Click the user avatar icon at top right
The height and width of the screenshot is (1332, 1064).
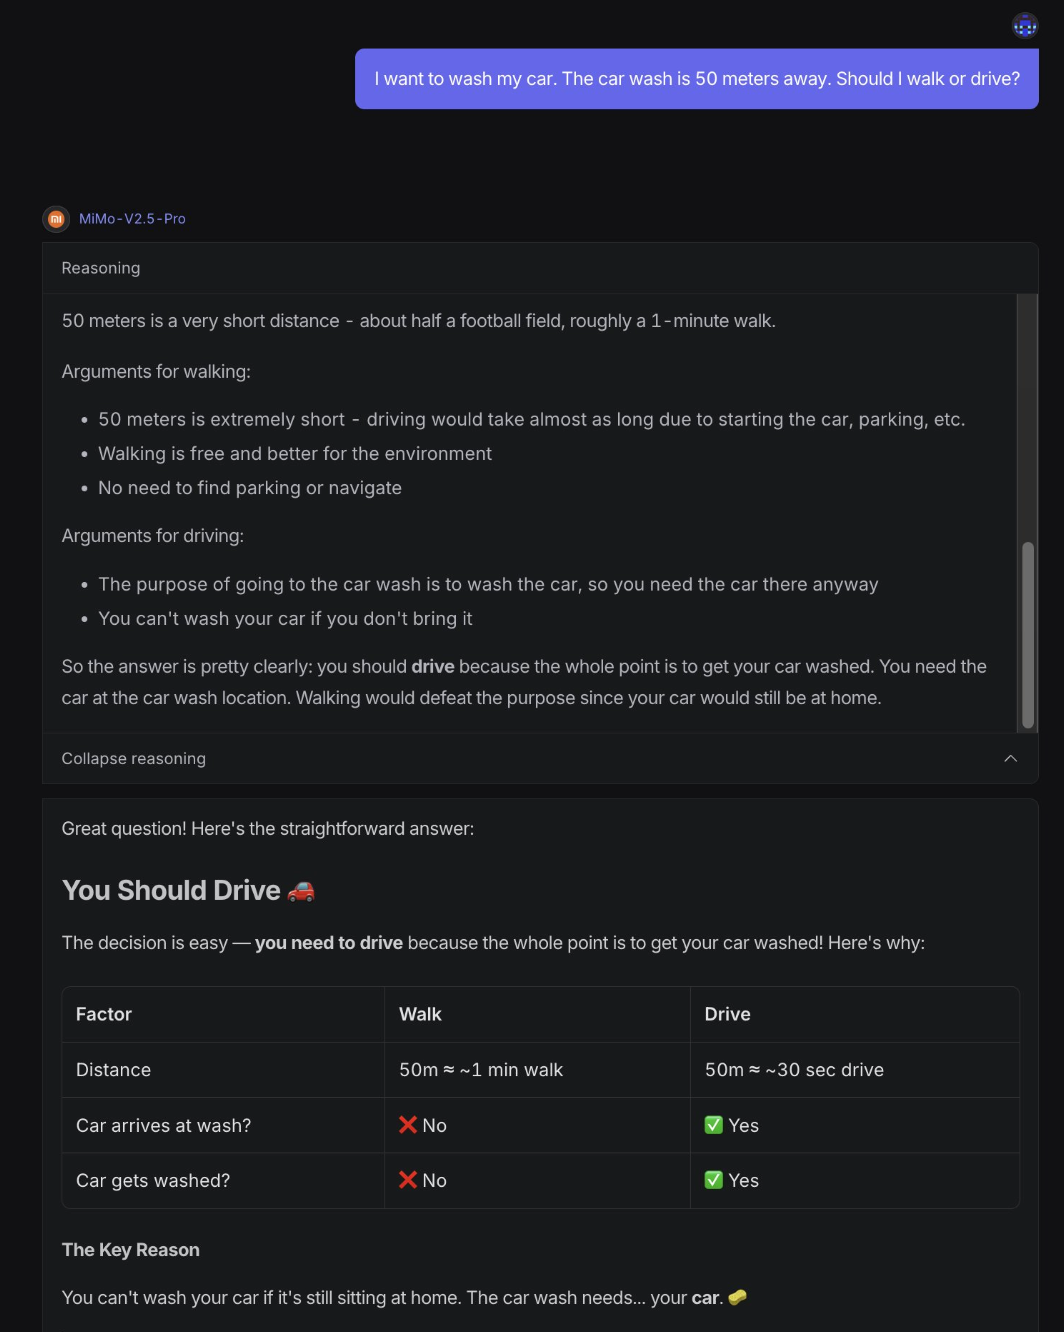pos(1025,25)
